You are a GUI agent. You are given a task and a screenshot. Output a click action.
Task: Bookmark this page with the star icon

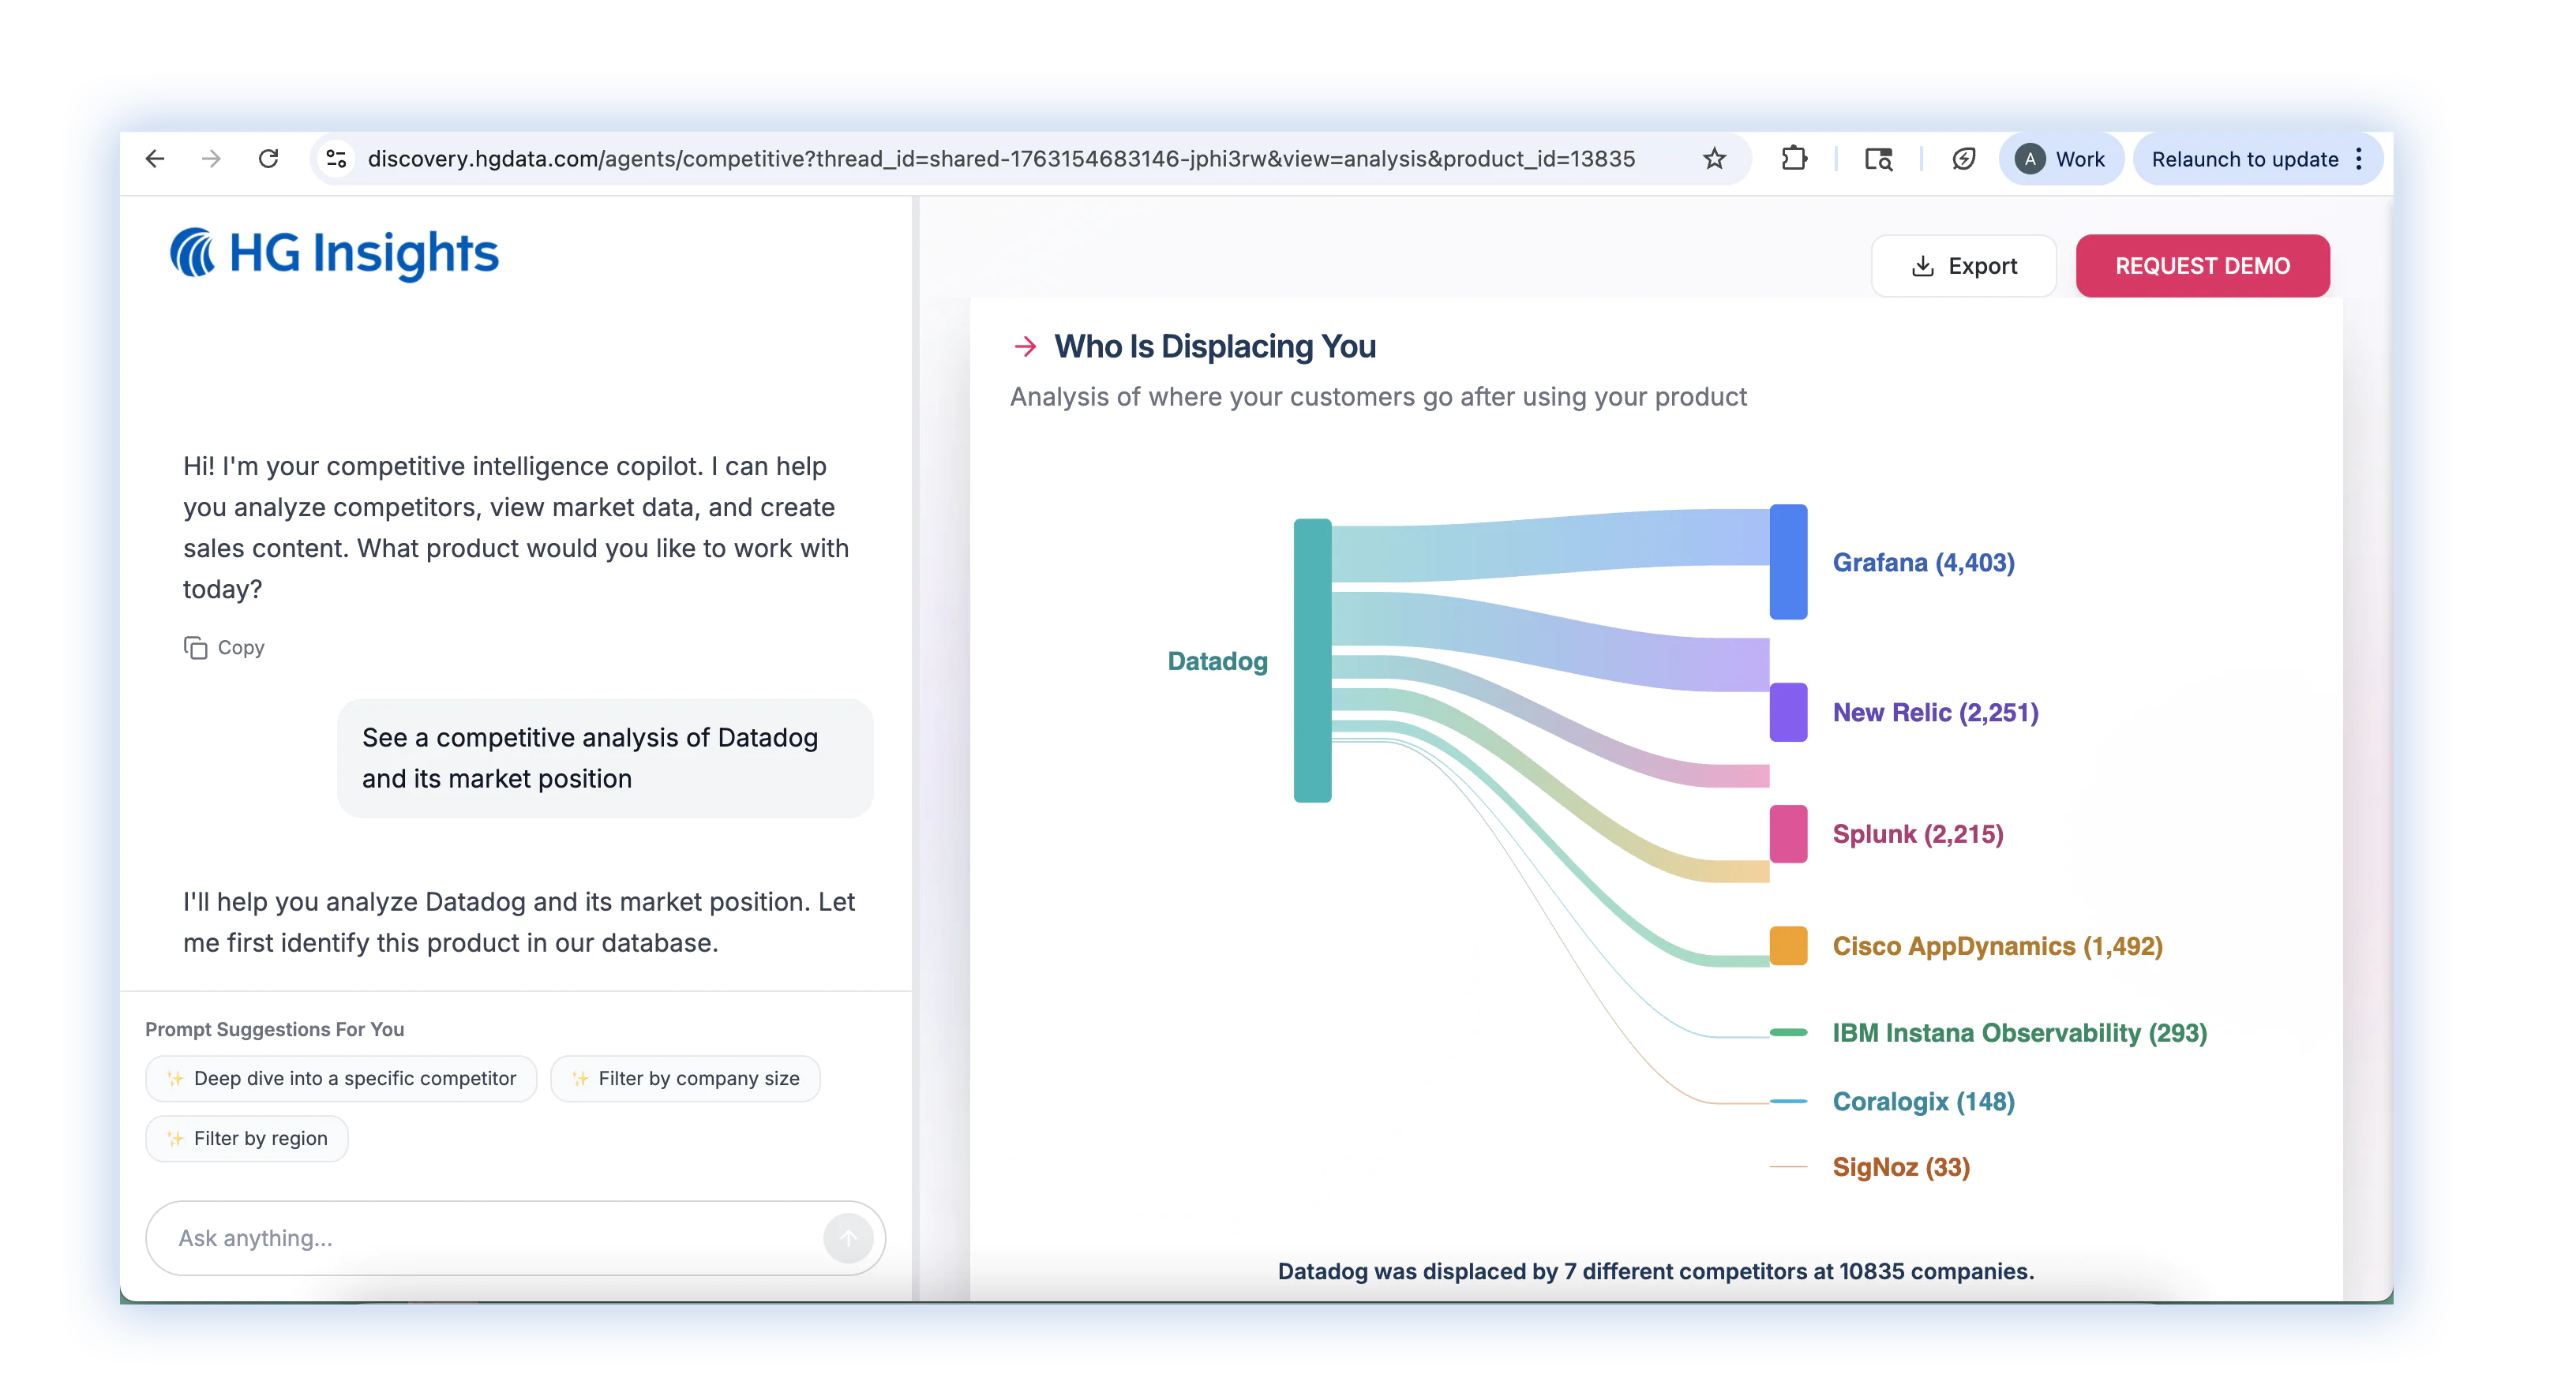point(1714,159)
